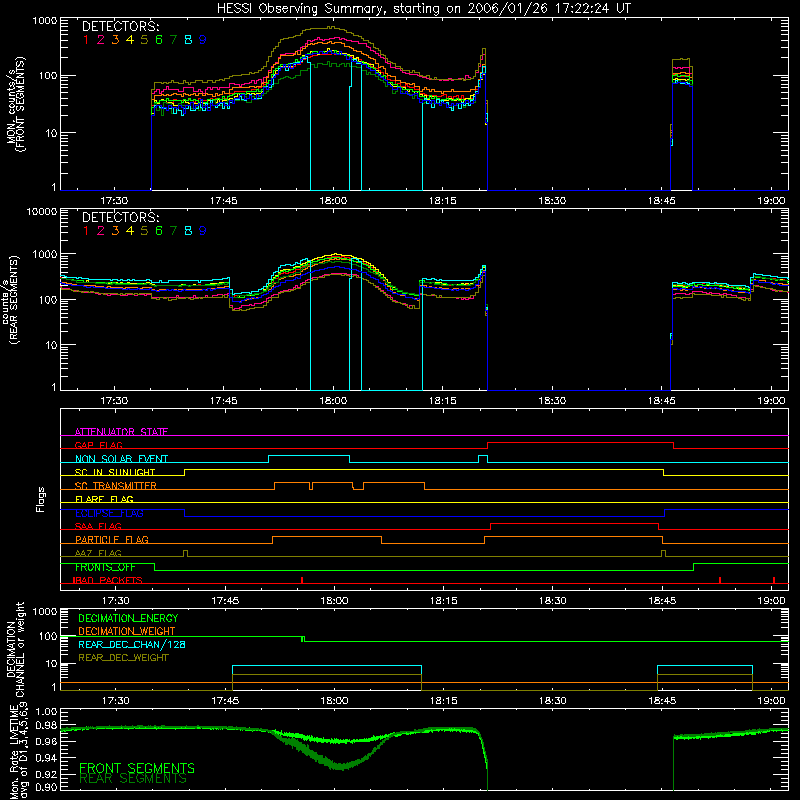
Task: Click the red BAD_PACKETS flag label
Action: click(x=107, y=581)
